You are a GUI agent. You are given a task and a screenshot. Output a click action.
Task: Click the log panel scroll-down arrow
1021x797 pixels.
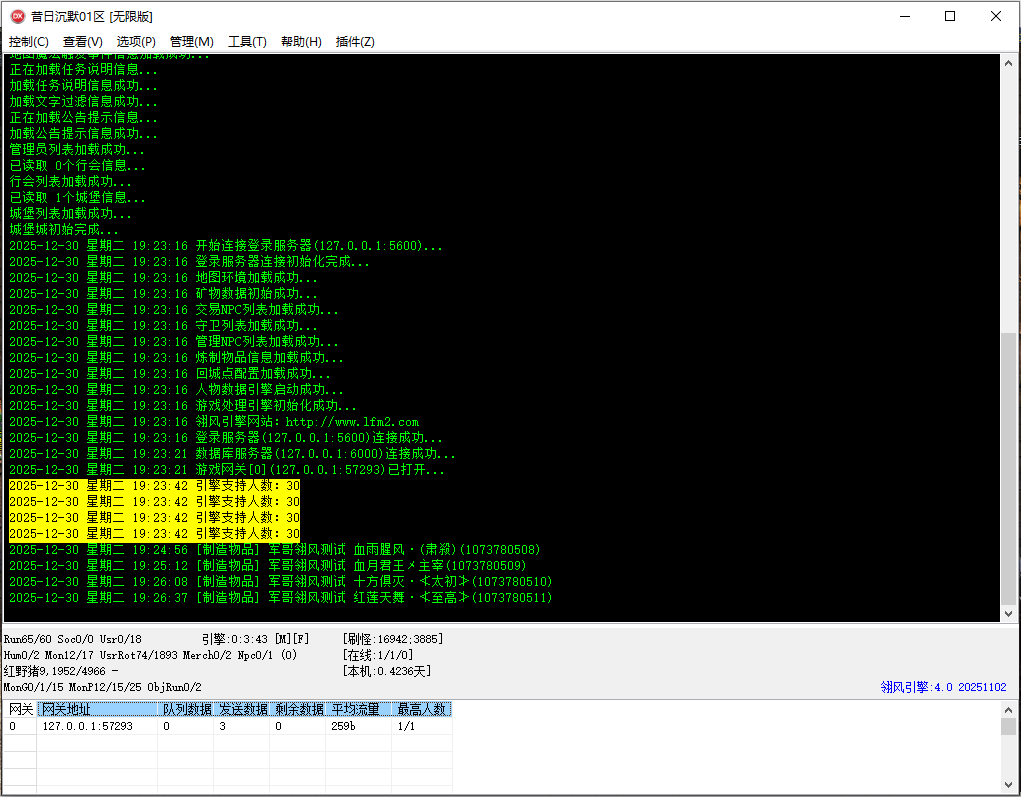(x=1008, y=613)
